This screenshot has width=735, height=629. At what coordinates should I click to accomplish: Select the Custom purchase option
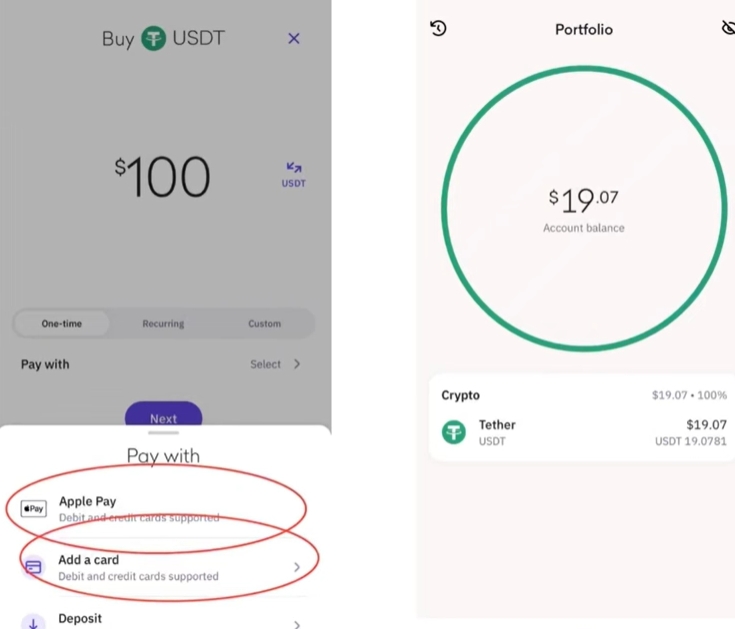[264, 323]
